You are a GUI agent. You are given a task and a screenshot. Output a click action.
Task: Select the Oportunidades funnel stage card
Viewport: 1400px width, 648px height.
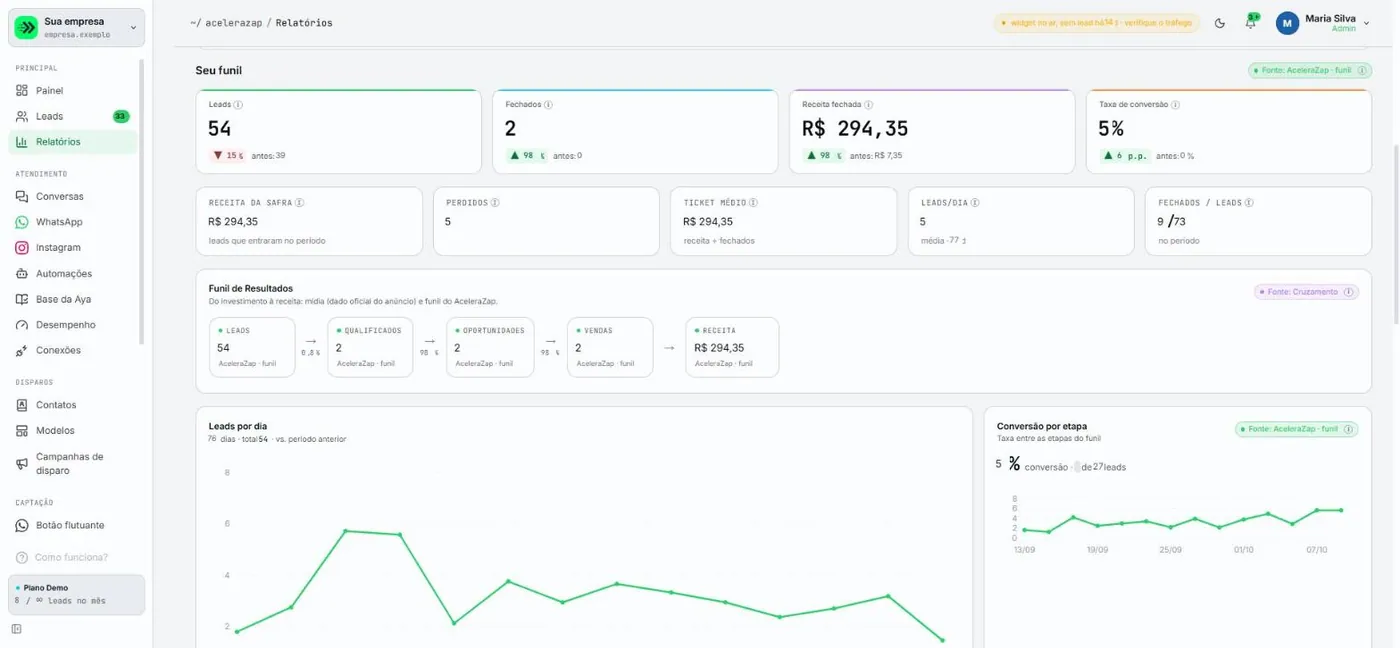tap(491, 347)
